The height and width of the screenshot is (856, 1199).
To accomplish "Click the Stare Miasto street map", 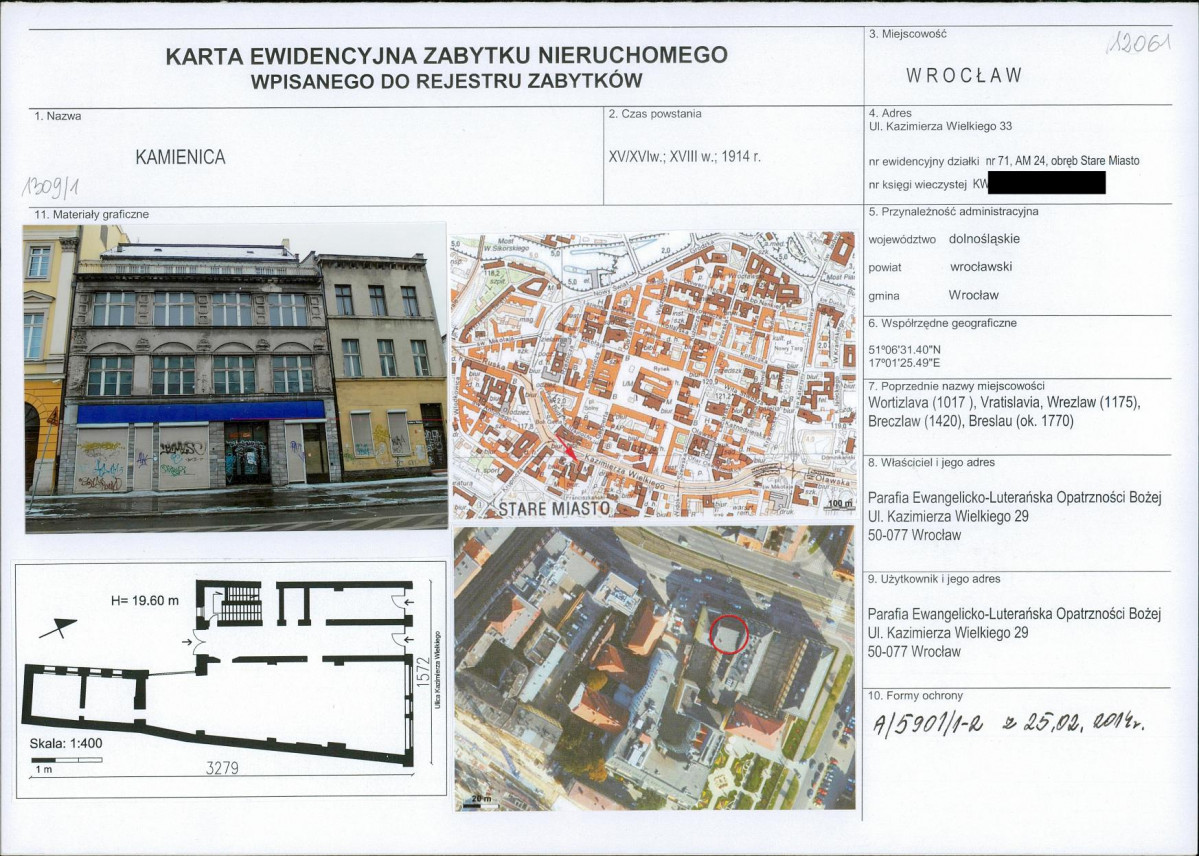I will (x=654, y=376).
